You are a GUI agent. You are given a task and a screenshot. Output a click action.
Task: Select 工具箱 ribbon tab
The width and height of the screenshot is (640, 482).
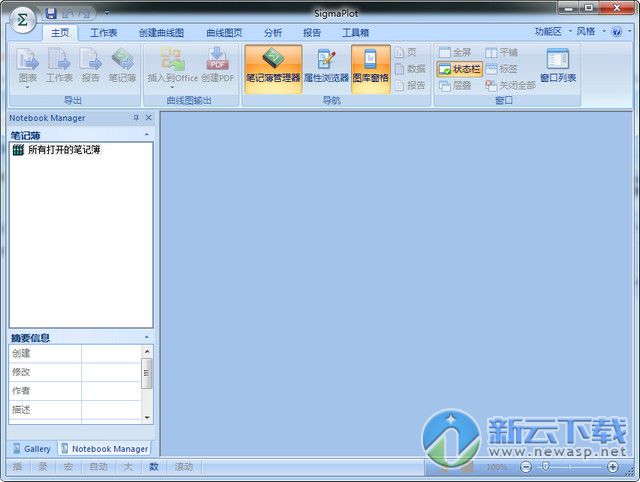click(x=356, y=33)
